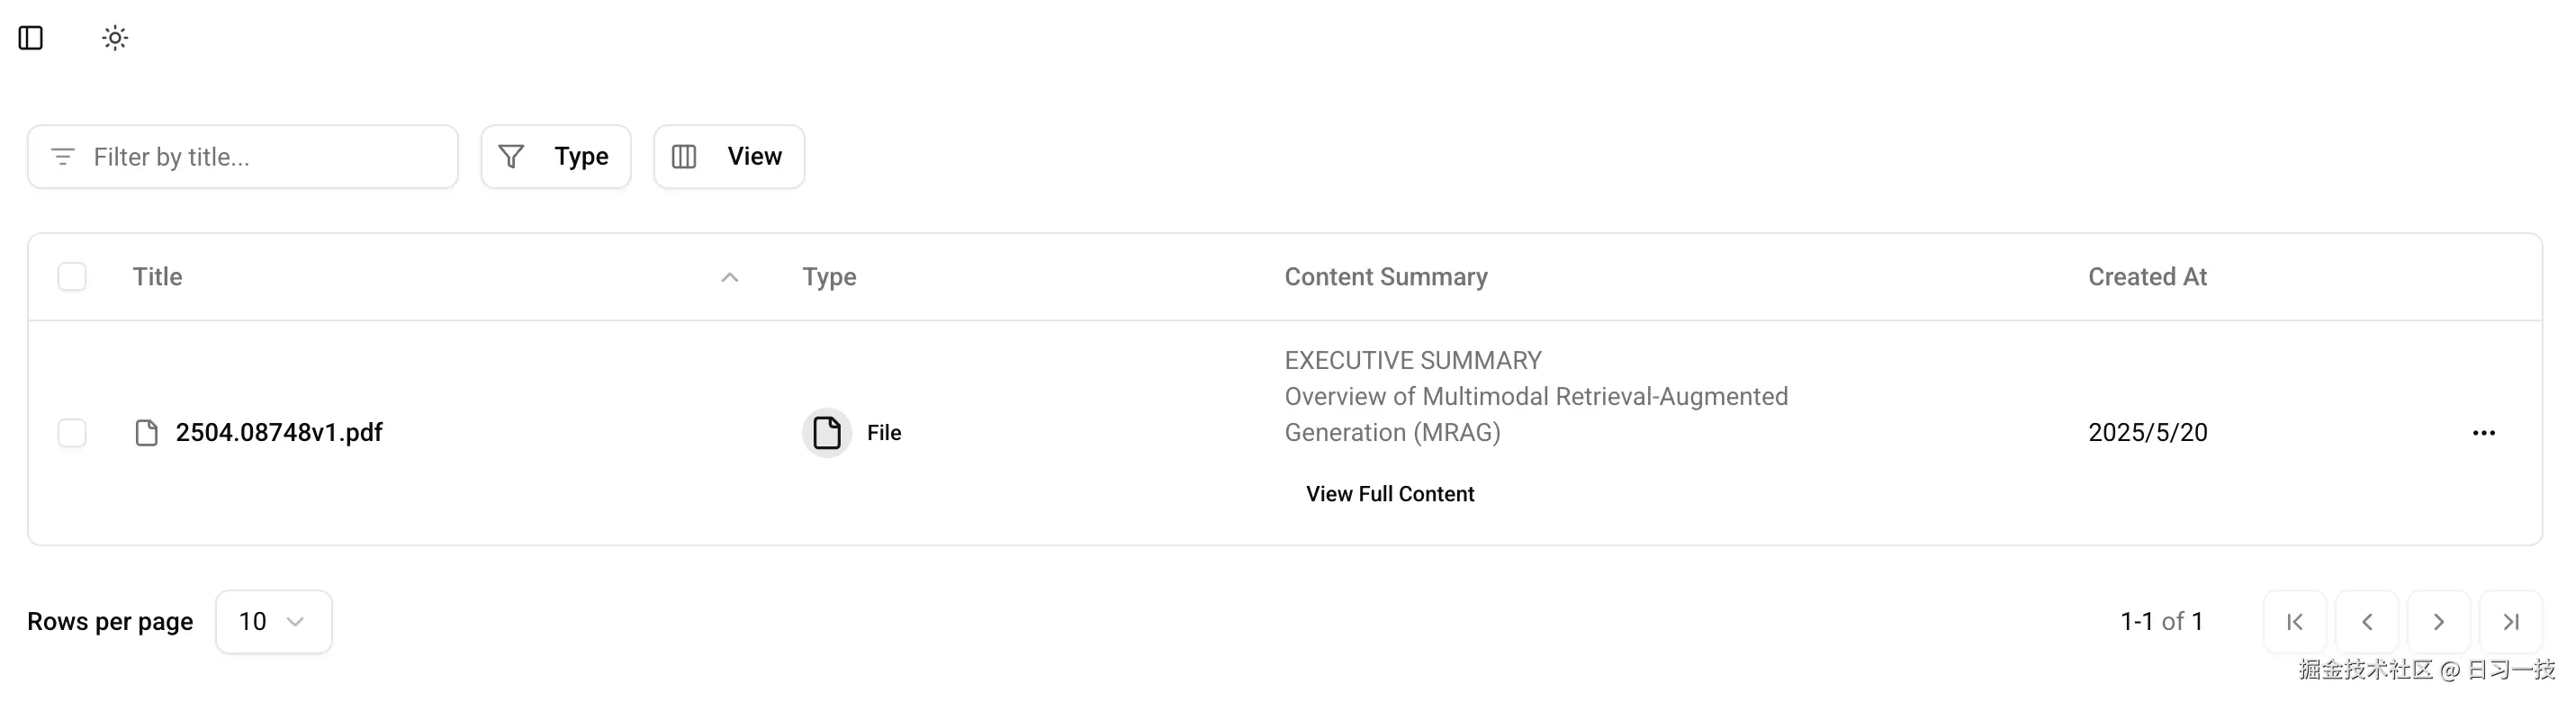Jump to first page with skip-back icon

point(2294,621)
